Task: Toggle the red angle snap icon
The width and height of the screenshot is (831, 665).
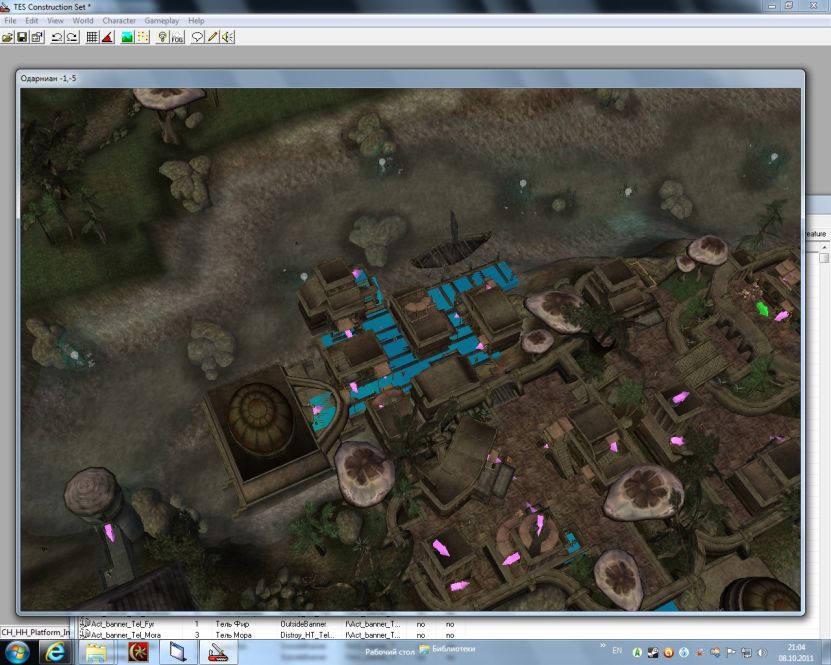Action: [x=108, y=37]
